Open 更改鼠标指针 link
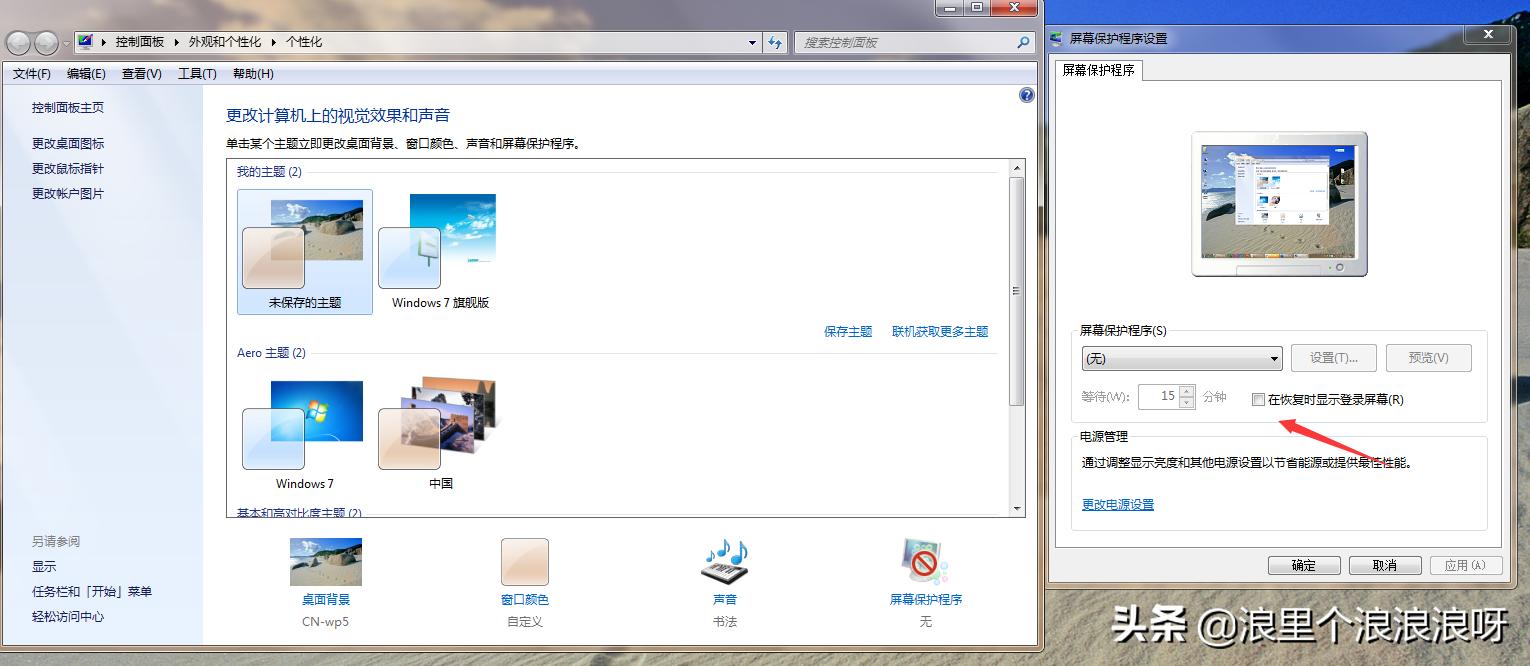Screen dimensions: 1530x666 (68, 169)
